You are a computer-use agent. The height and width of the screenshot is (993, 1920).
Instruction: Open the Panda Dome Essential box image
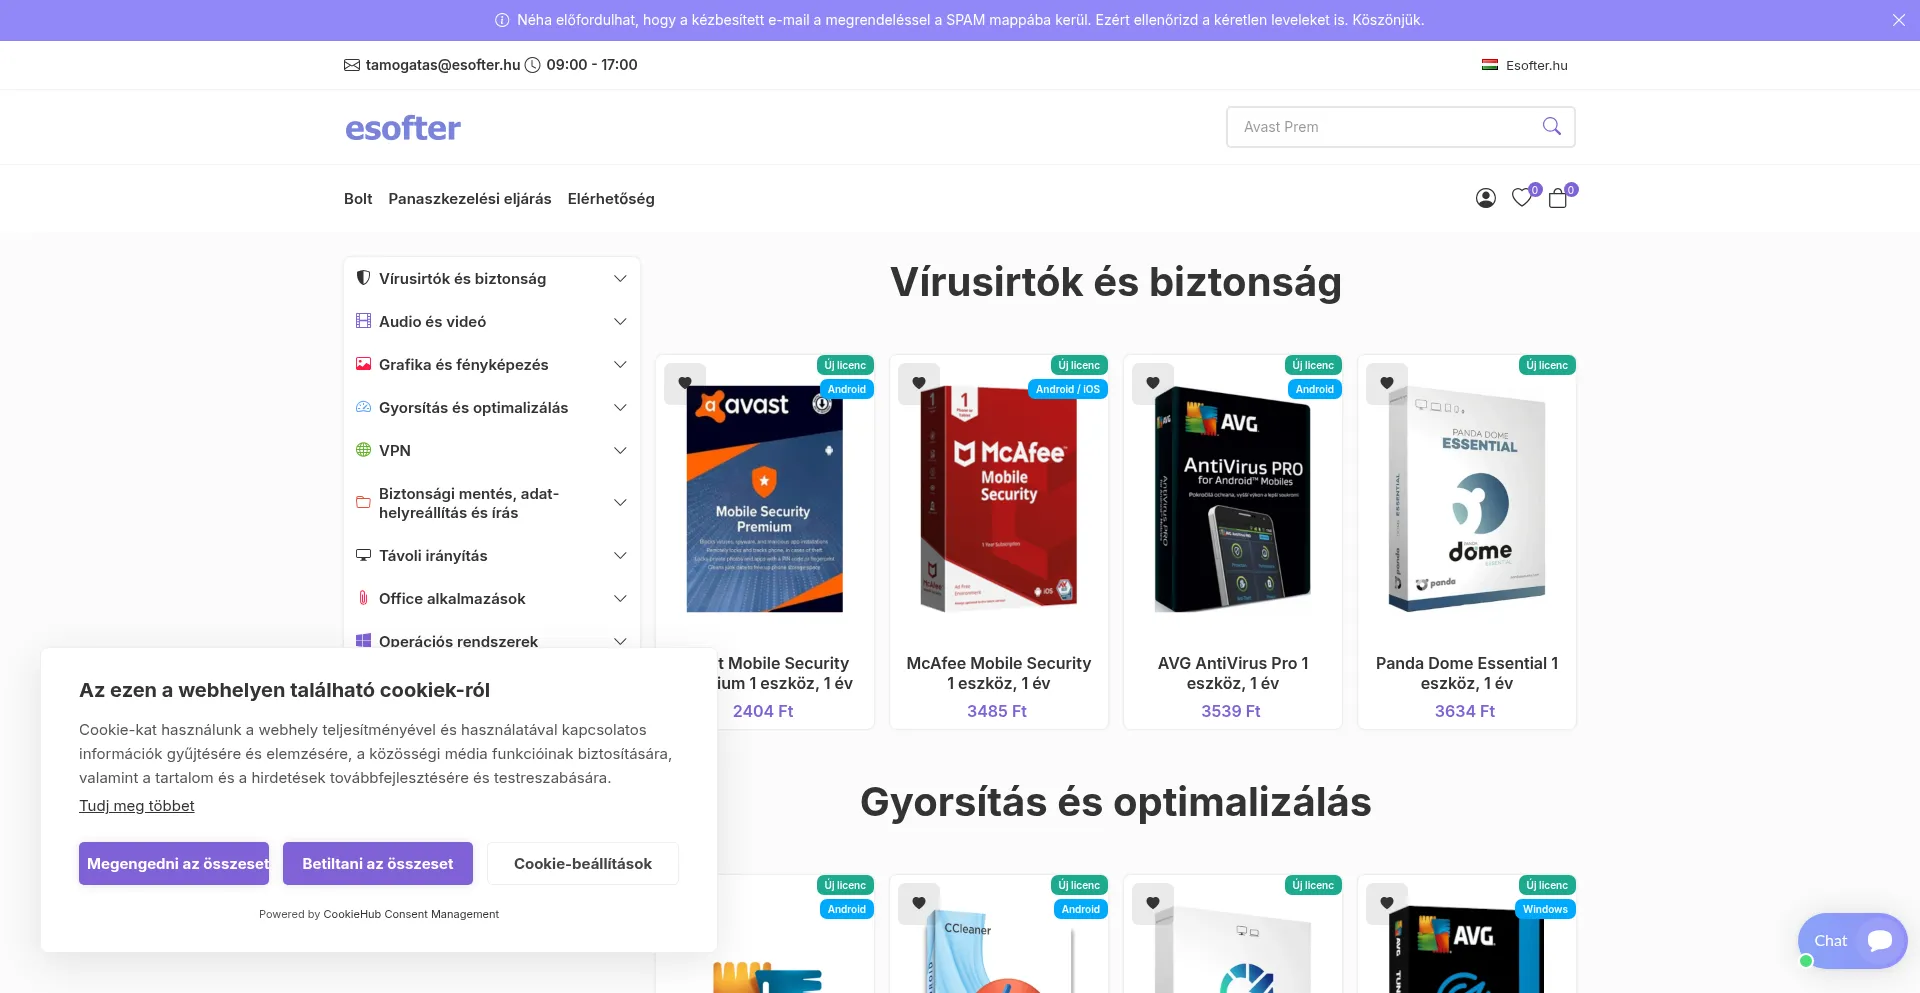pyautogui.click(x=1467, y=499)
